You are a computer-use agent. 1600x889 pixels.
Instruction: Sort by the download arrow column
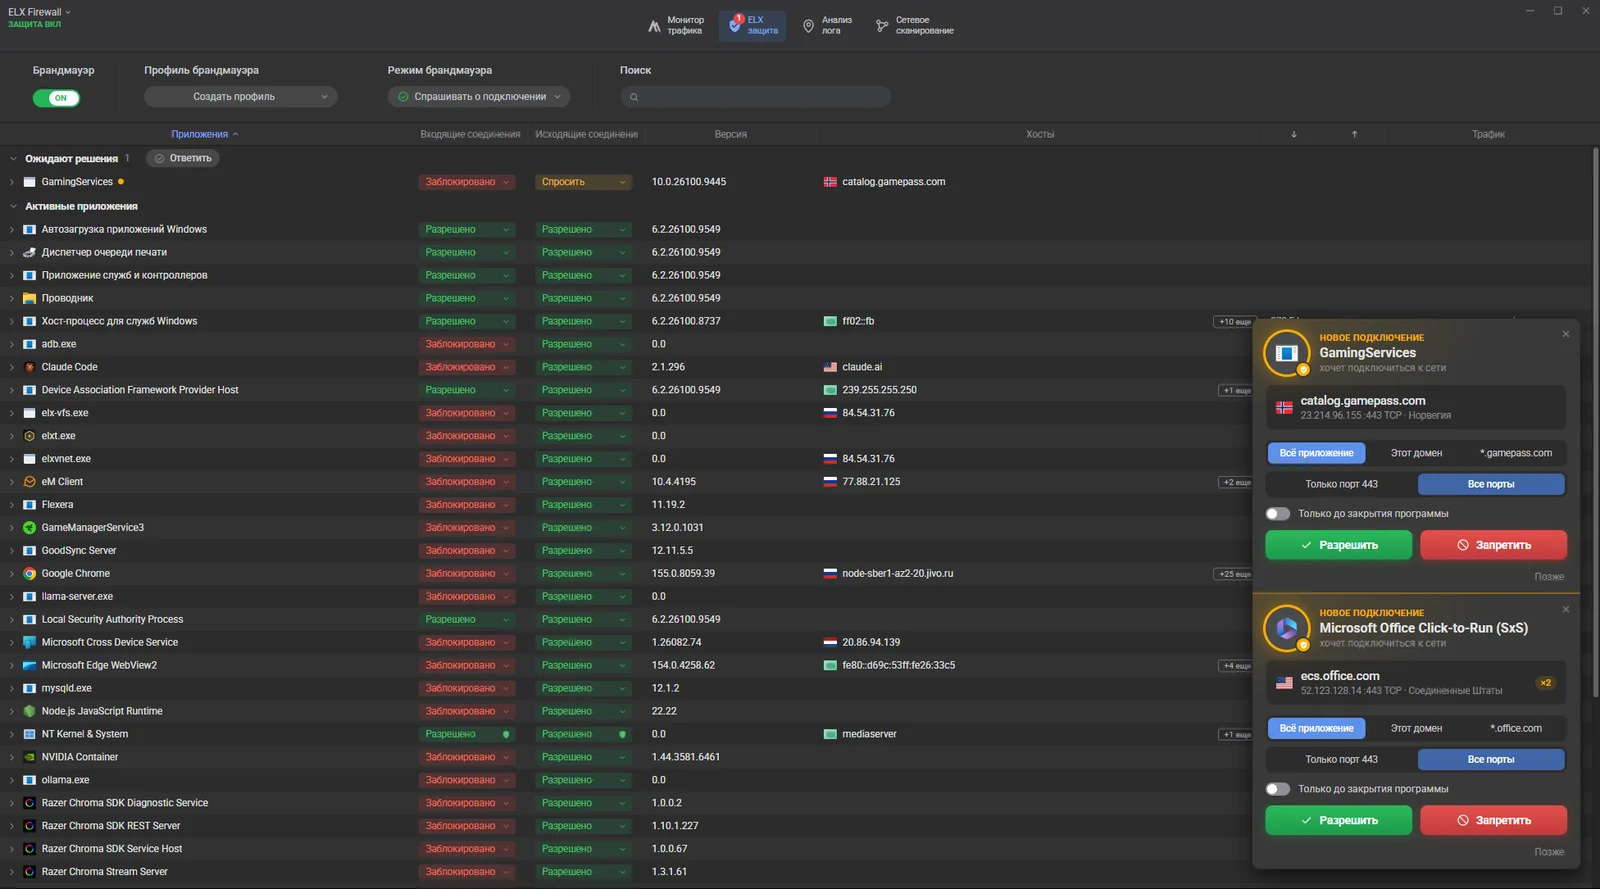[1293, 134]
